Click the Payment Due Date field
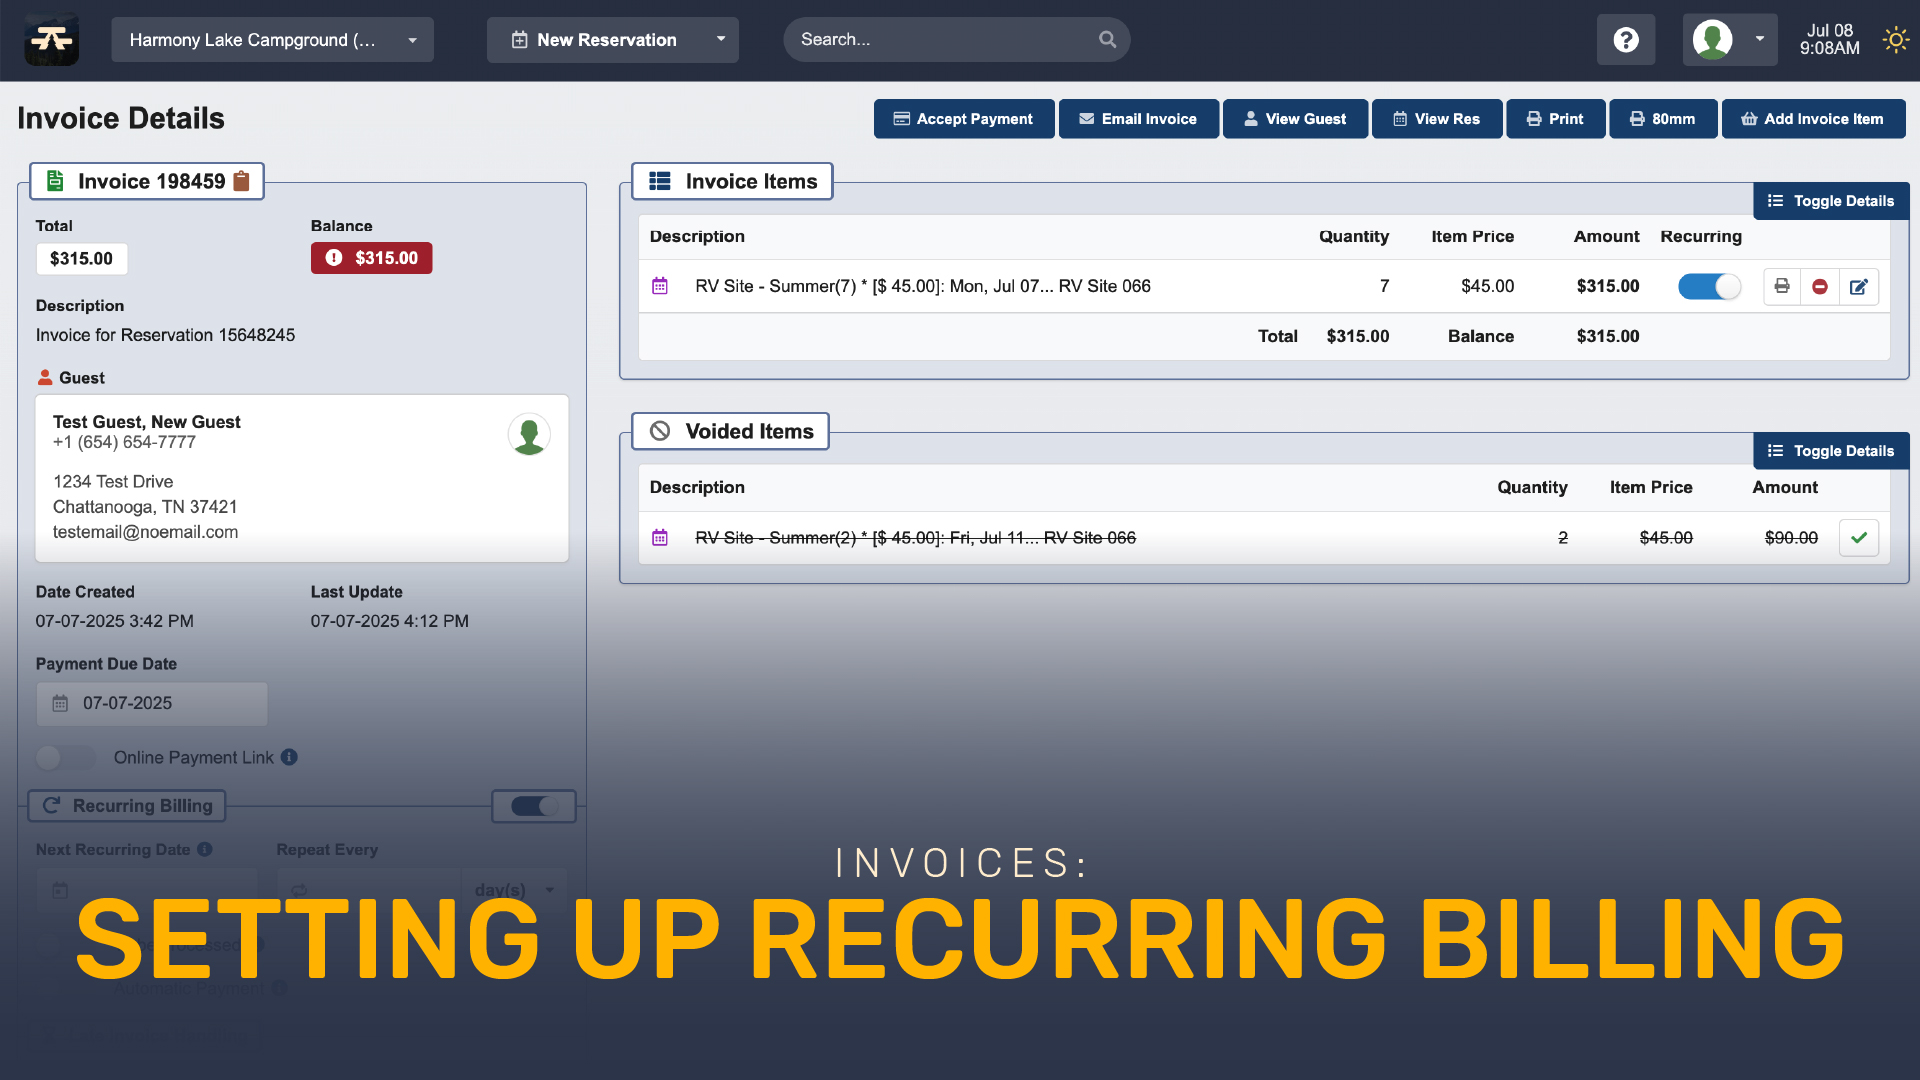This screenshot has width=1920, height=1080. (152, 704)
